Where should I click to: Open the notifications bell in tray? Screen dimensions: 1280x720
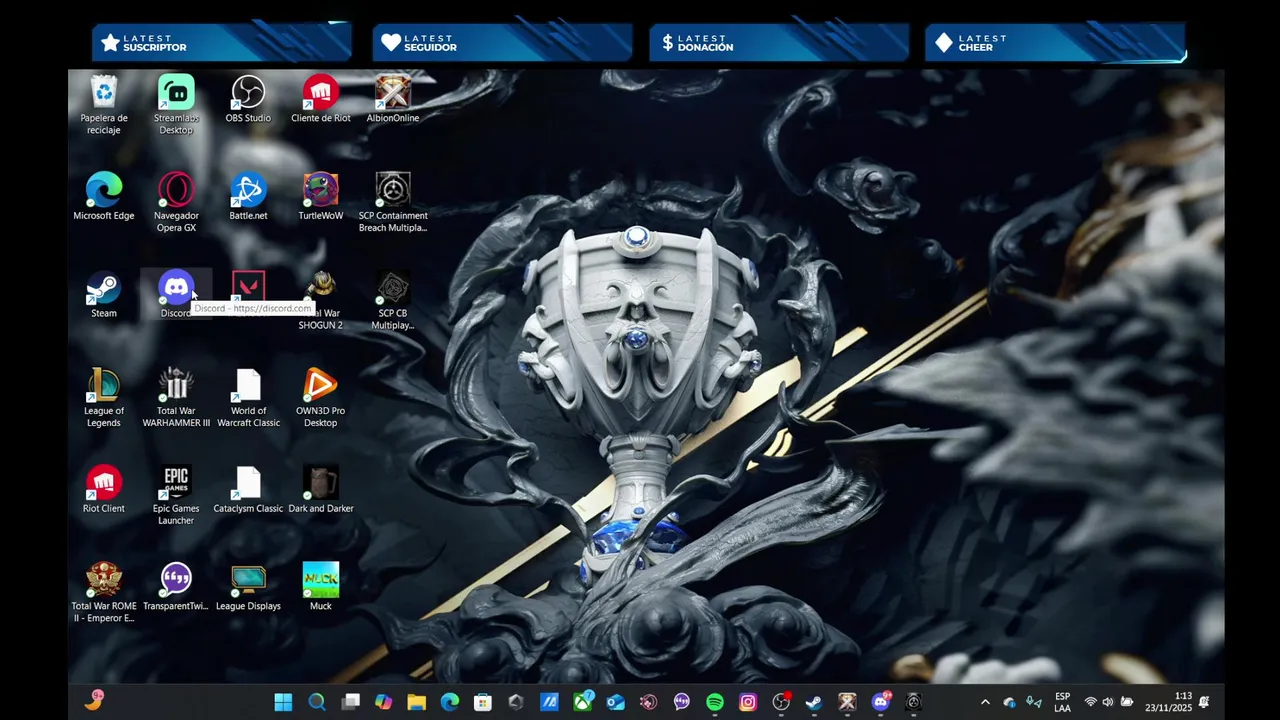point(1204,703)
